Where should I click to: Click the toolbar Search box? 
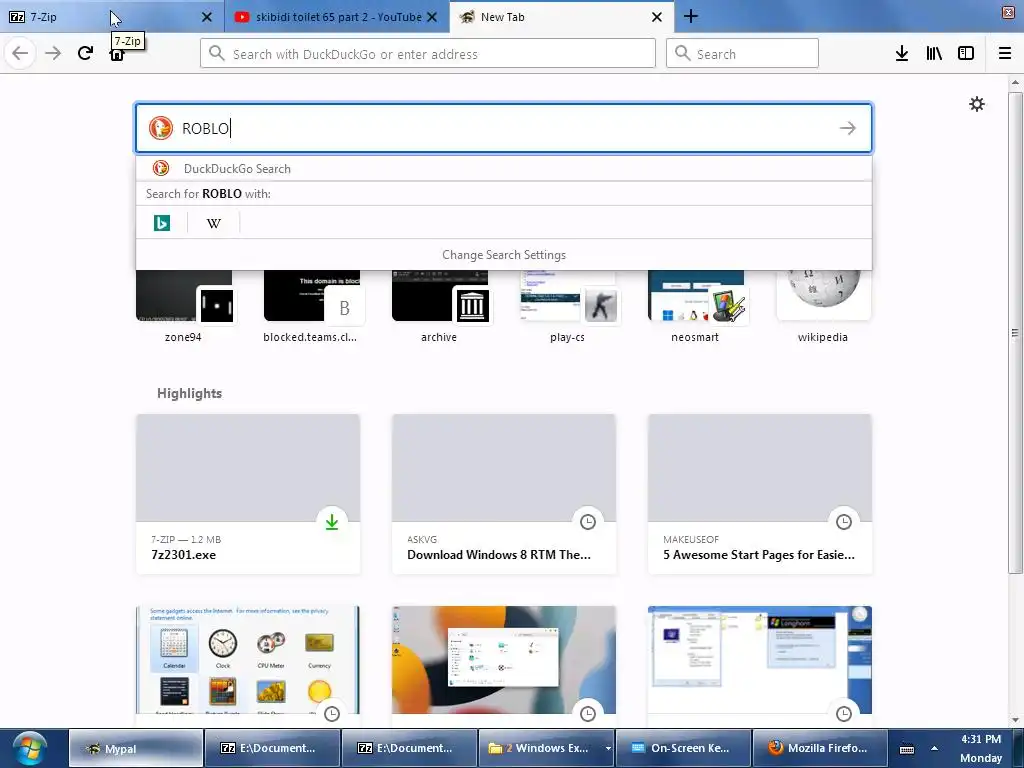tap(742, 54)
